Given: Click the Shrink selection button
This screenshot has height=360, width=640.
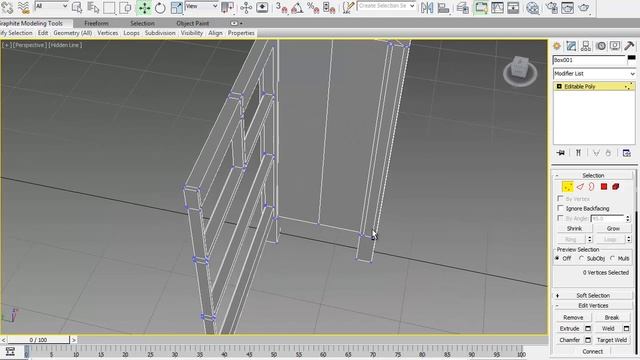Looking at the screenshot, I should pyautogui.click(x=574, y=229).
